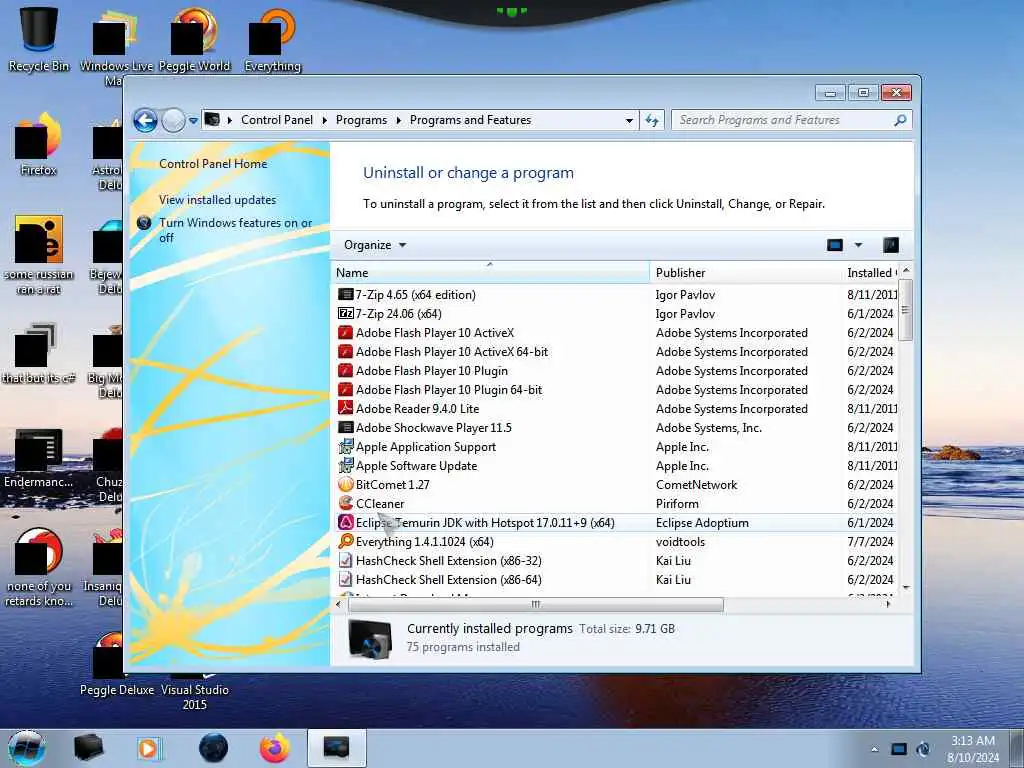Click the shield icon beside Turn Windows features
This screenshot has width=1024, height=768.
point(144,223)
